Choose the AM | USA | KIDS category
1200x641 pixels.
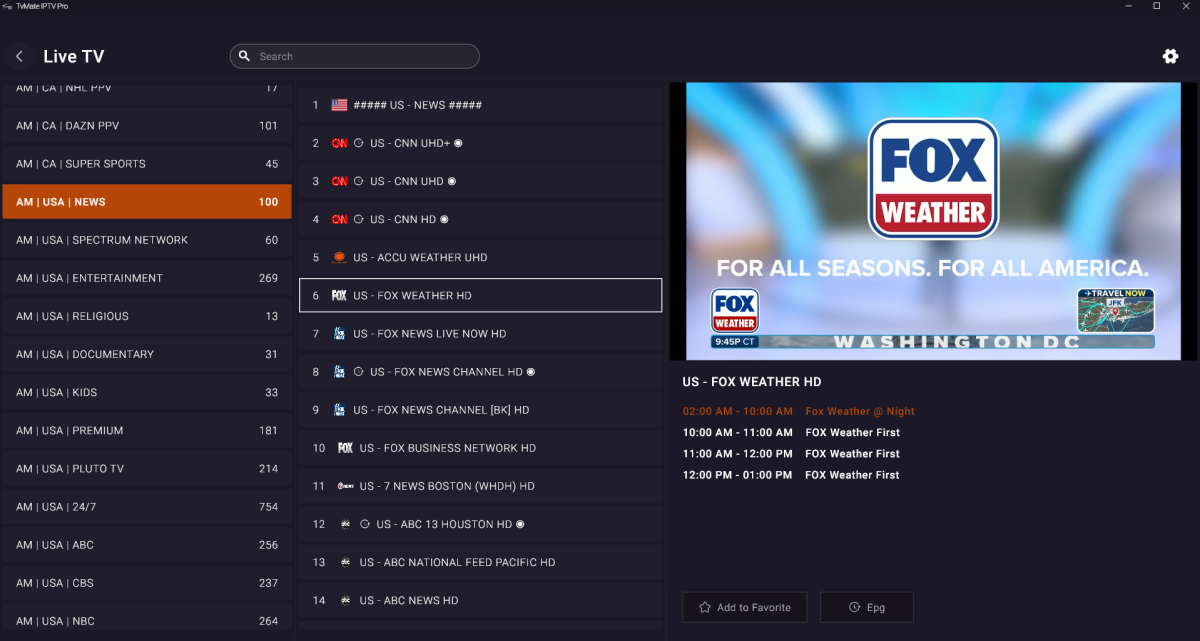point(146,393)
